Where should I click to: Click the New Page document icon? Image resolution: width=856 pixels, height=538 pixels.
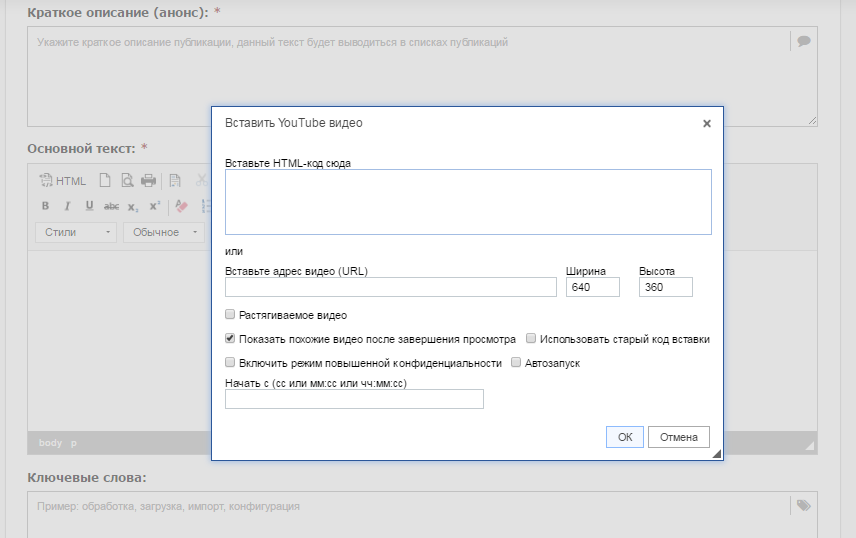105,180
